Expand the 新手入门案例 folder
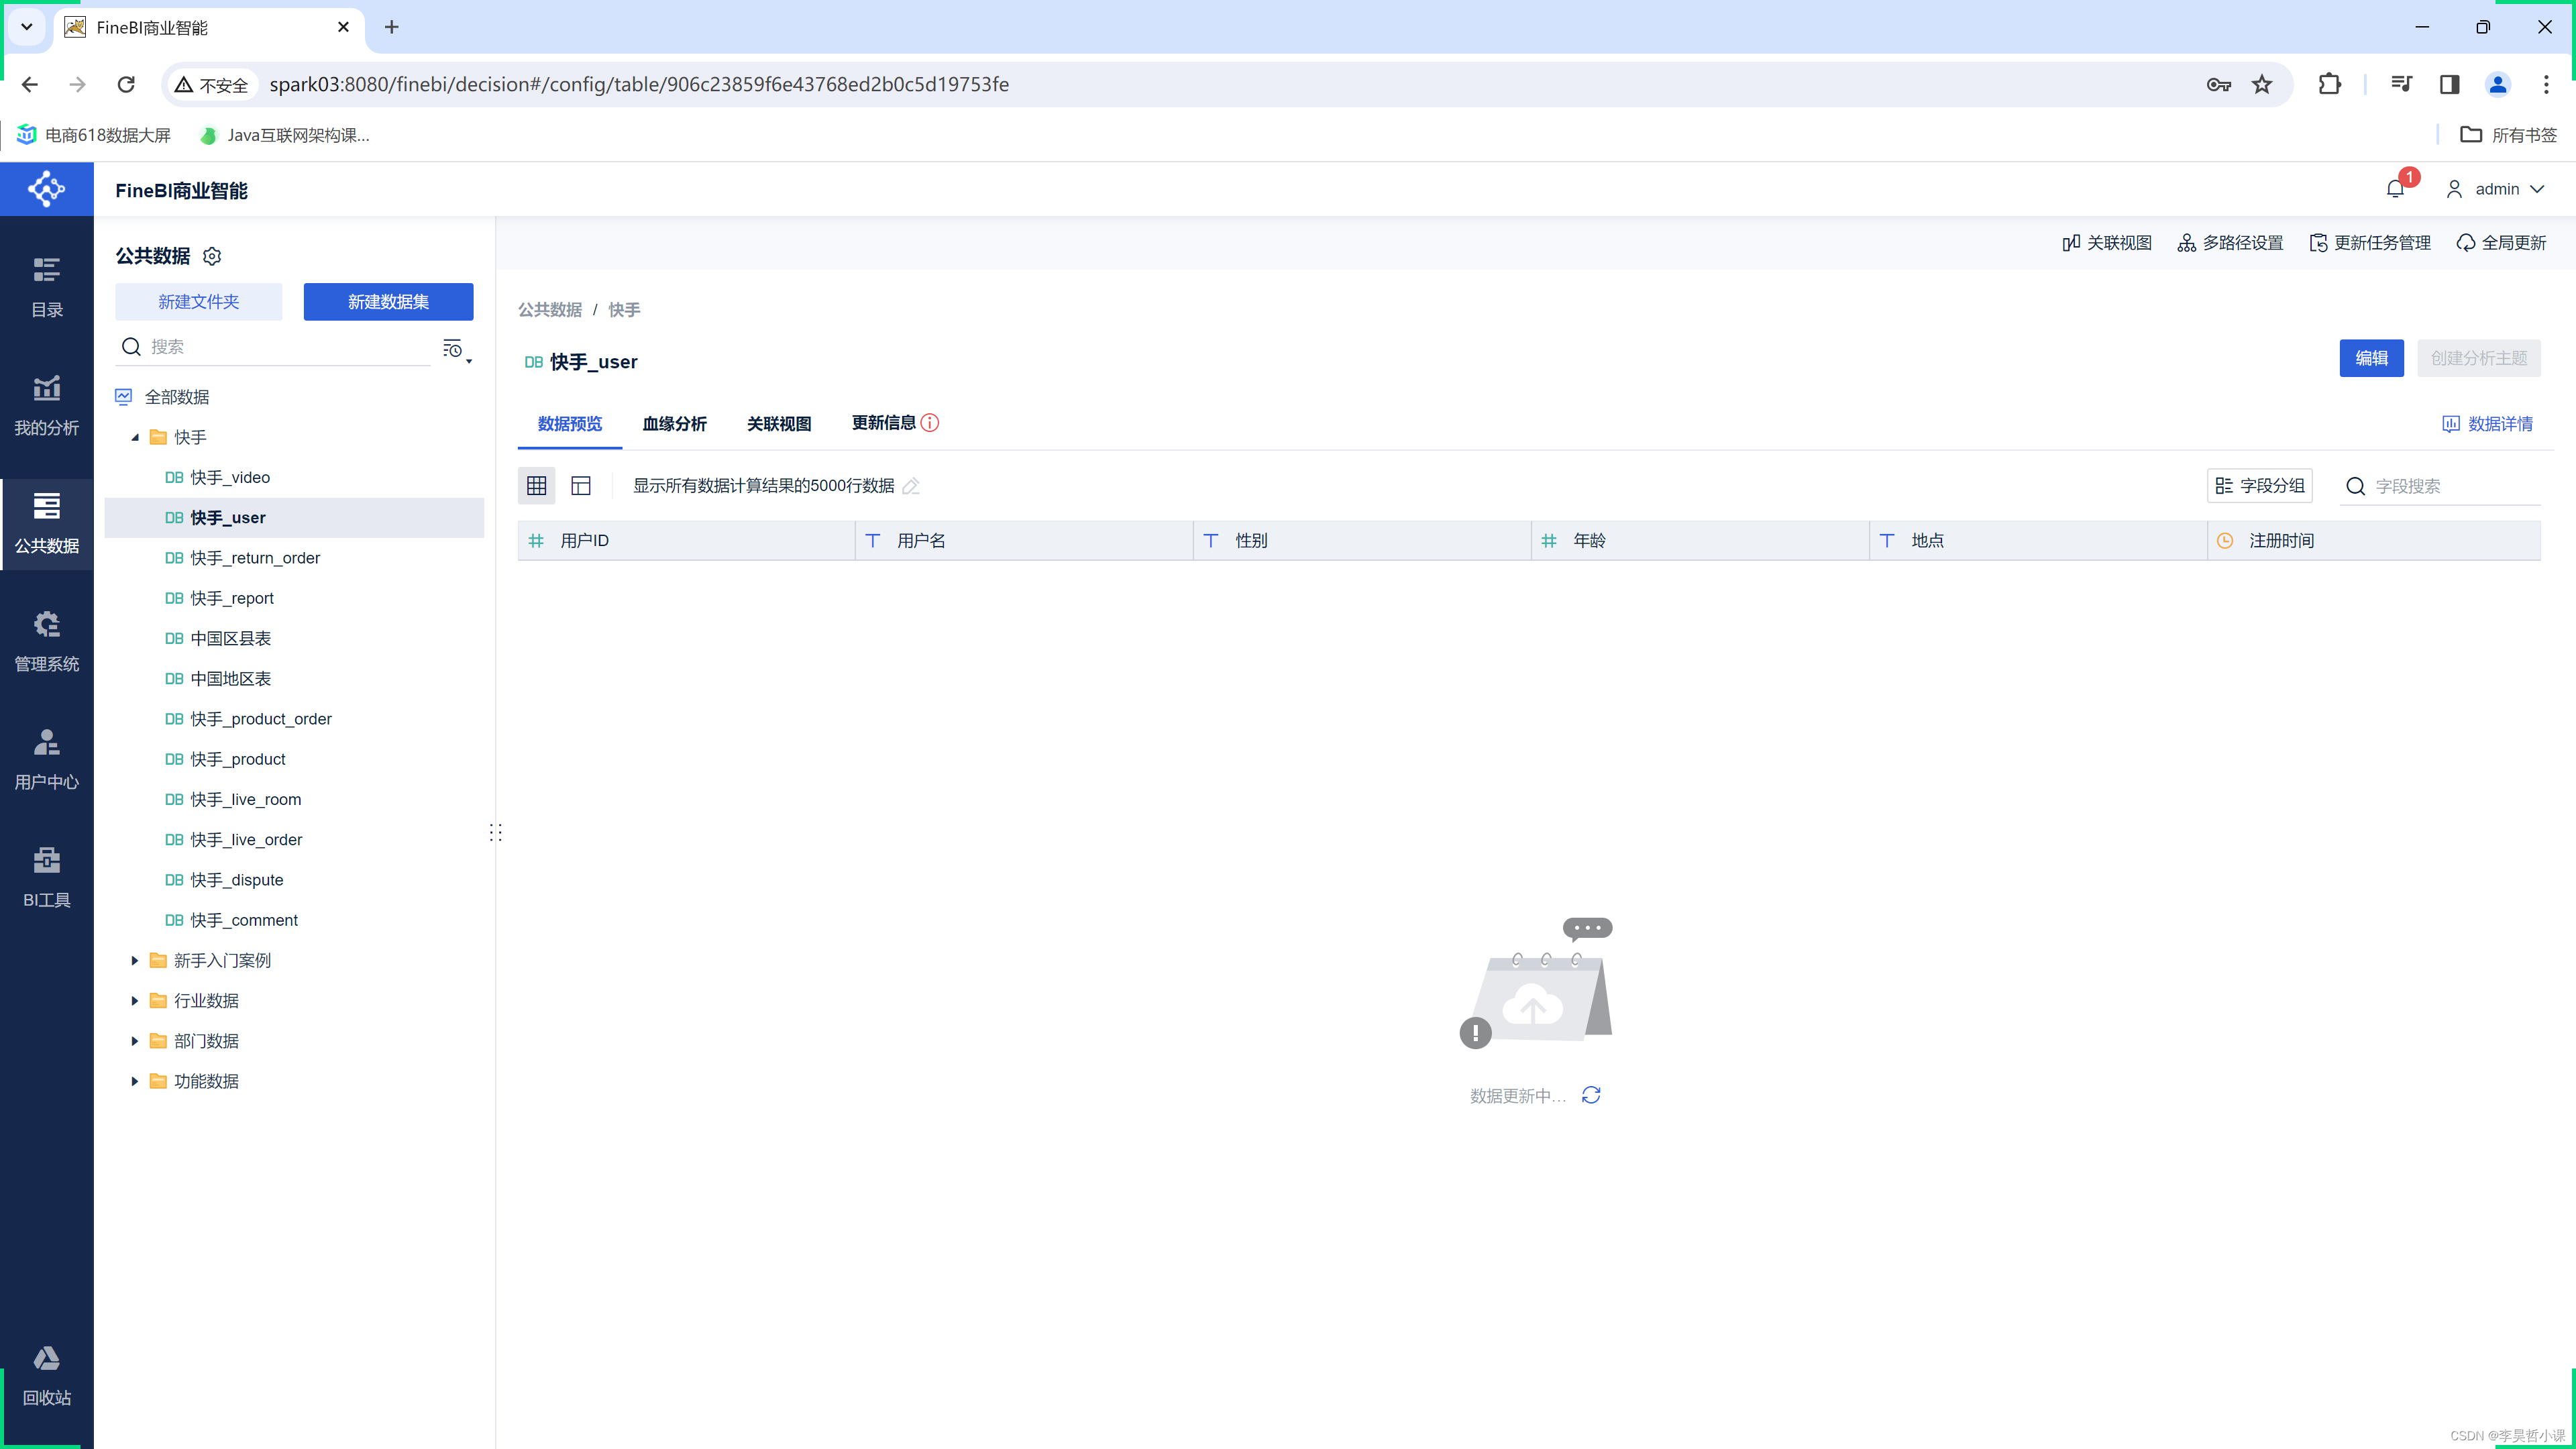The image size is (2576, 1449). [135, 960]
